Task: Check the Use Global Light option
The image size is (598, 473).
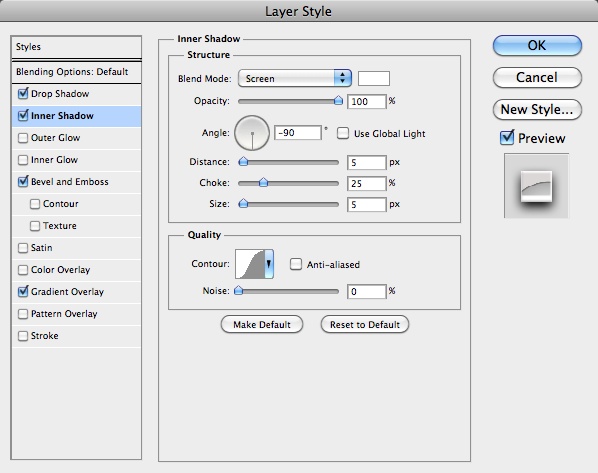Action: pos(342,133)
